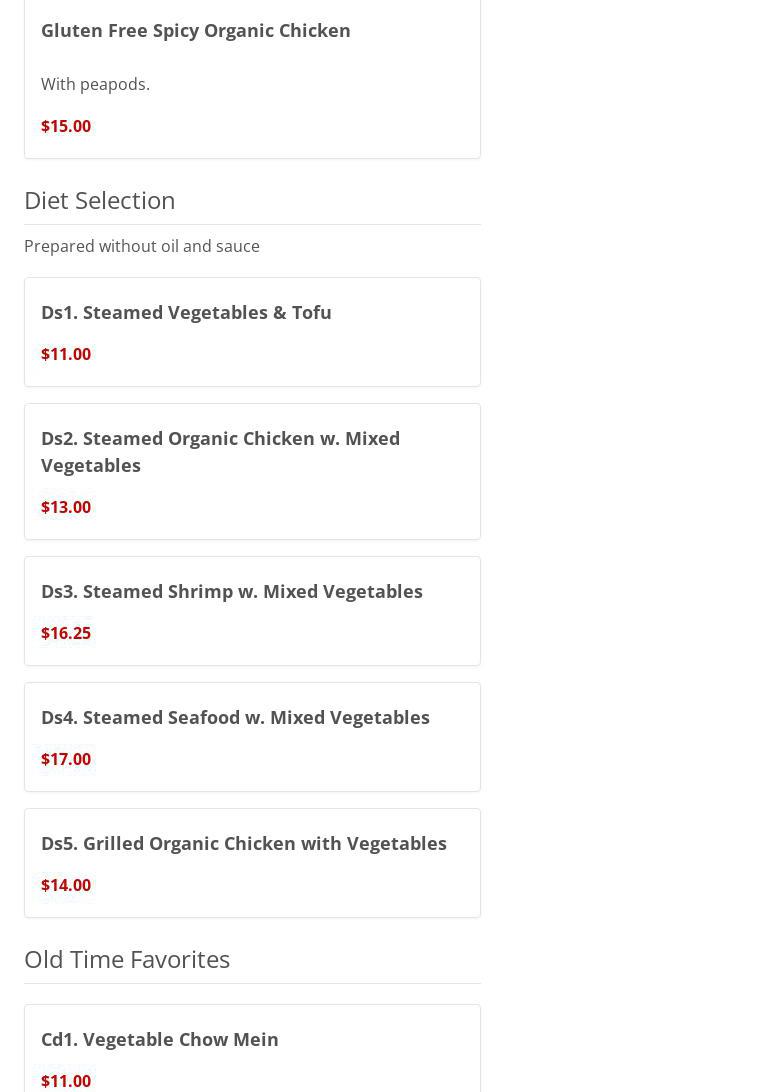Viewport: 770px width, 1092px height.
Task: Open Cd1. Vegetable Chow Mein item
Action: coord(160,1039)
